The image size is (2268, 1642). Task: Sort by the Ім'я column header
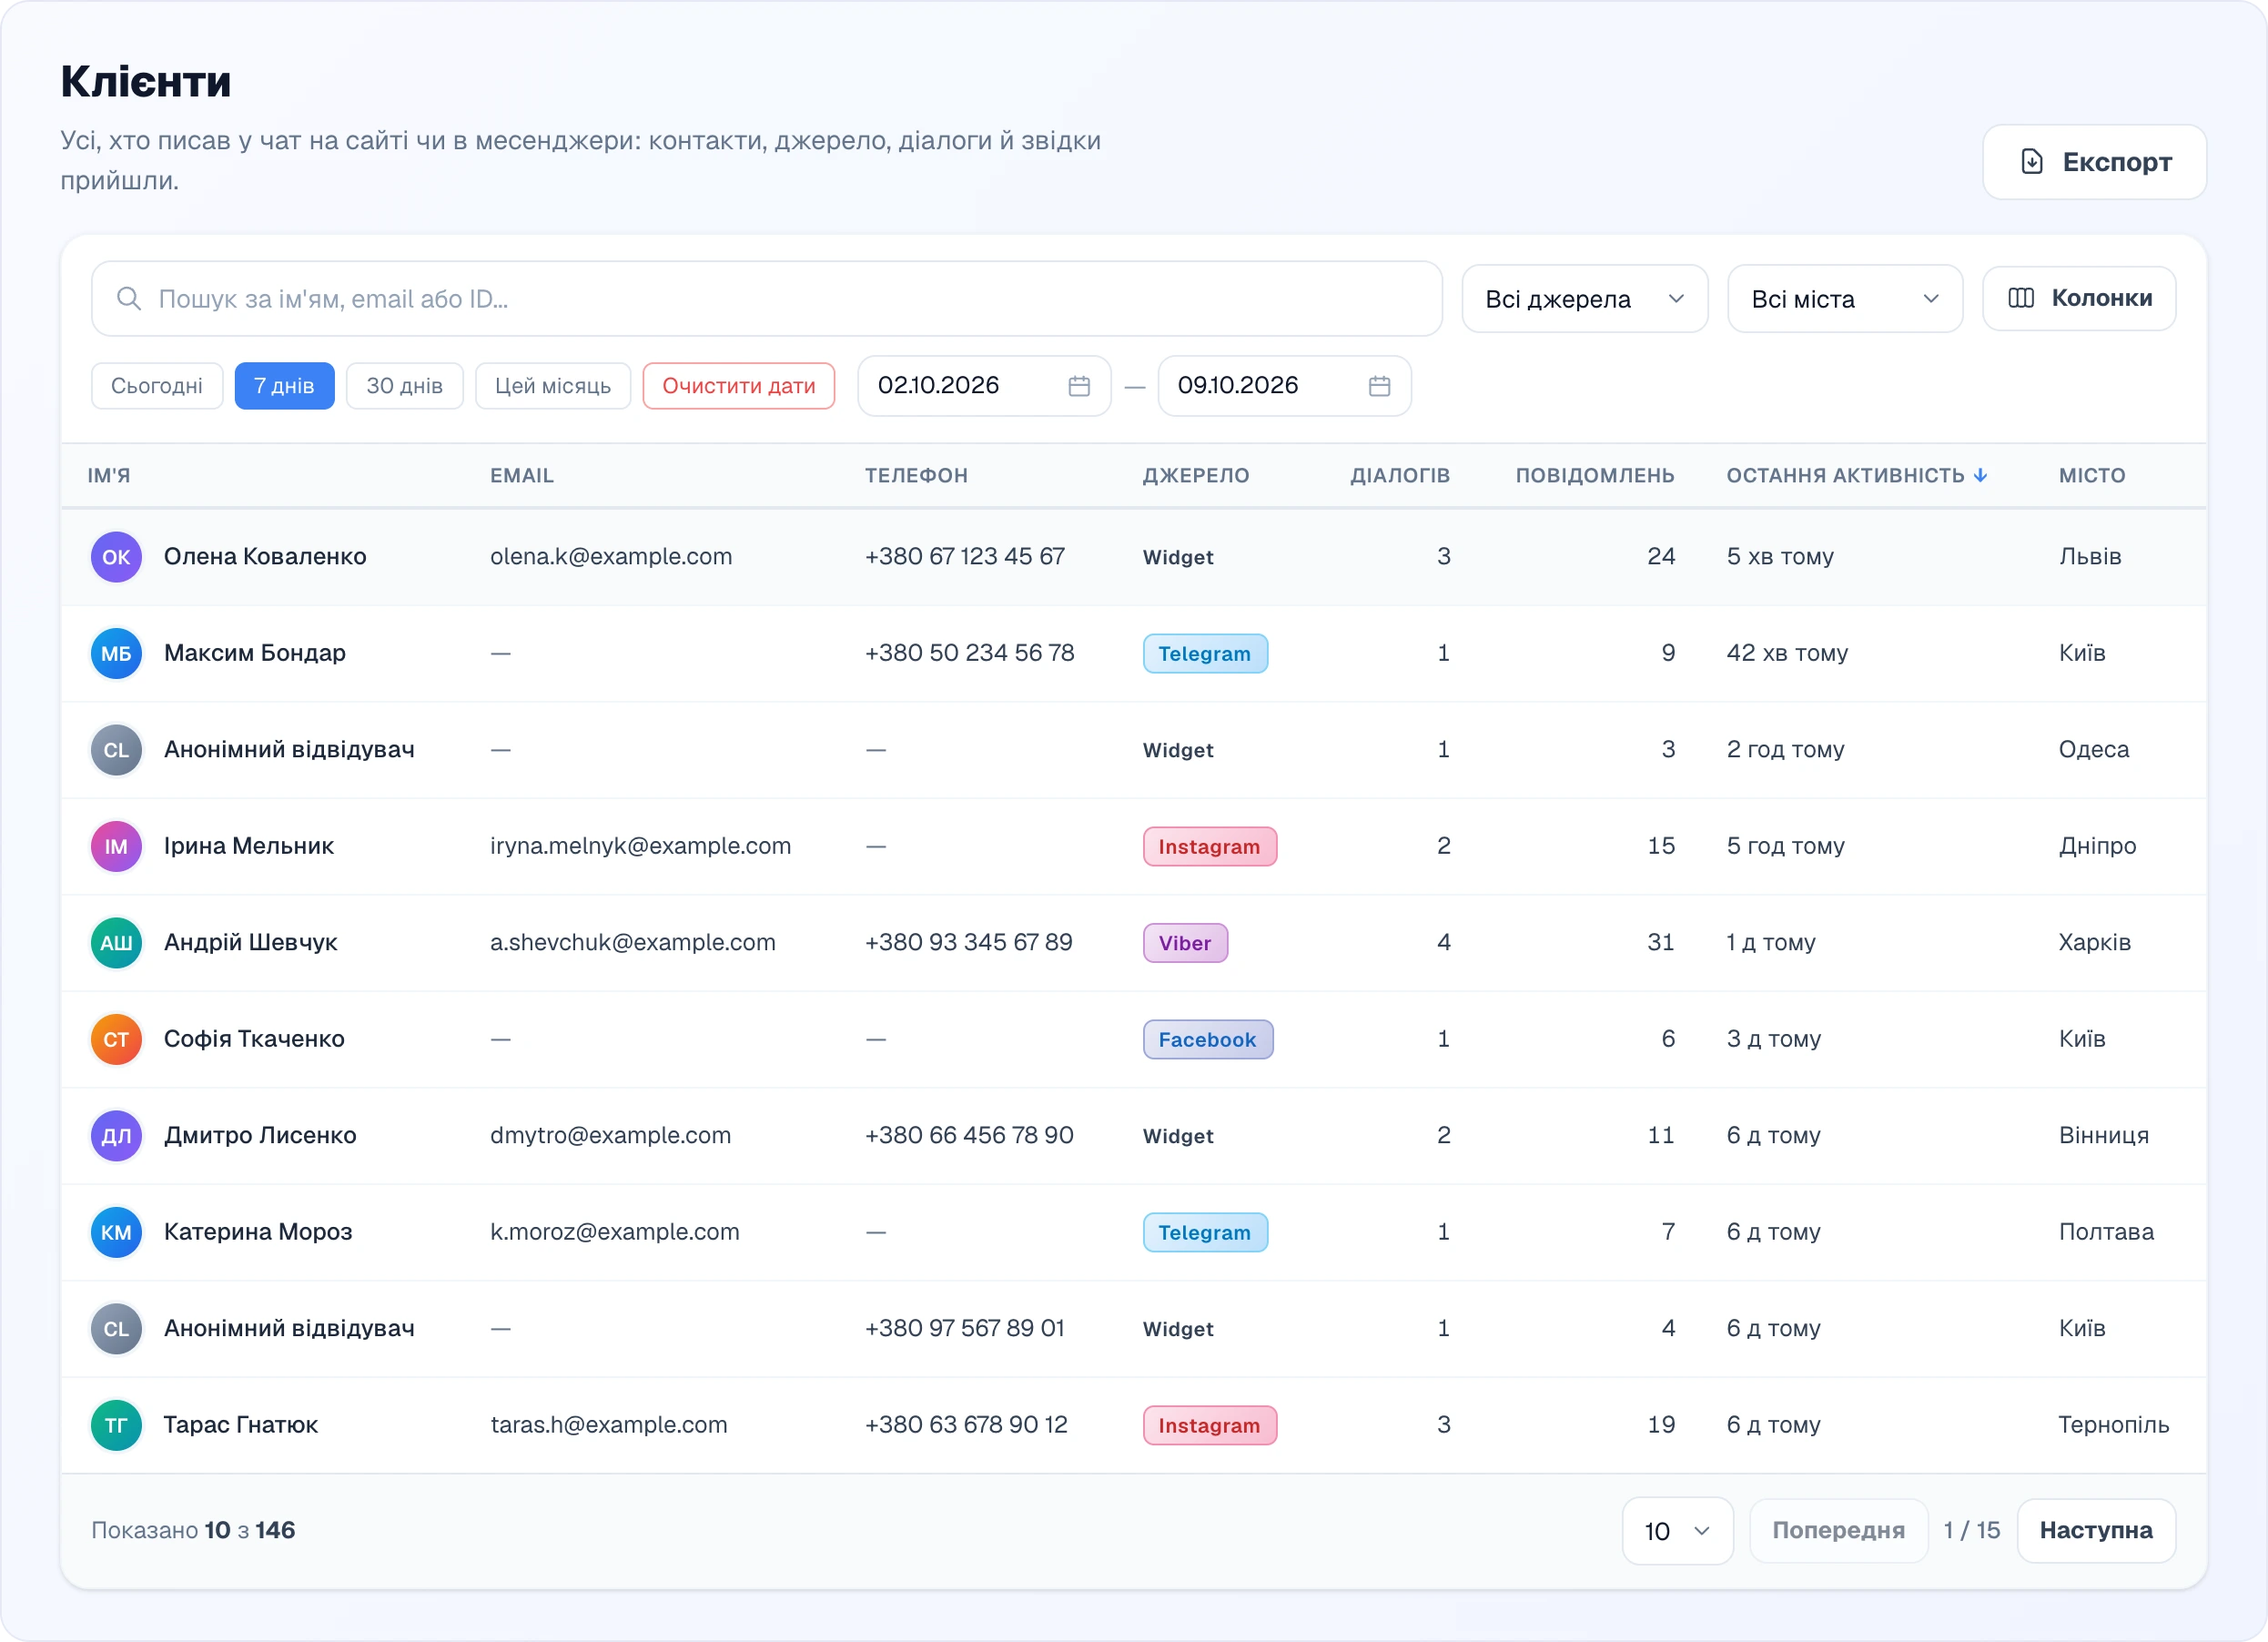click(109, 476)
